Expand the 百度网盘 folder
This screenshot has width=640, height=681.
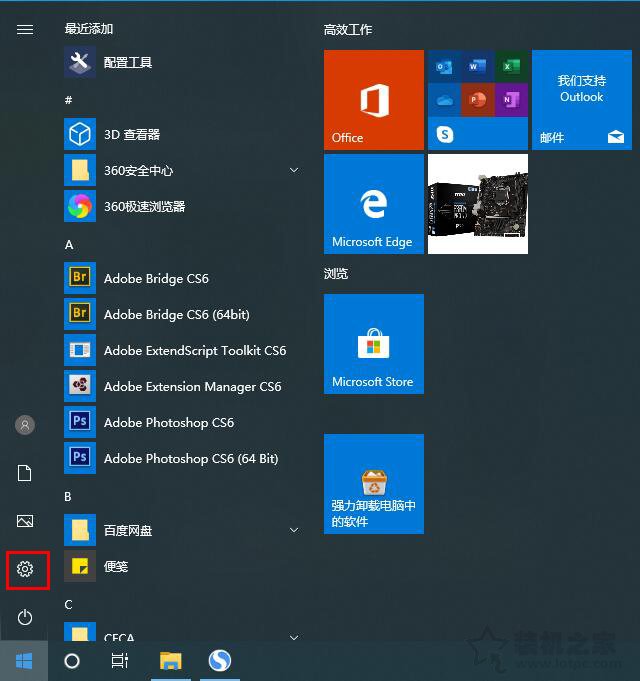[294, 530]
